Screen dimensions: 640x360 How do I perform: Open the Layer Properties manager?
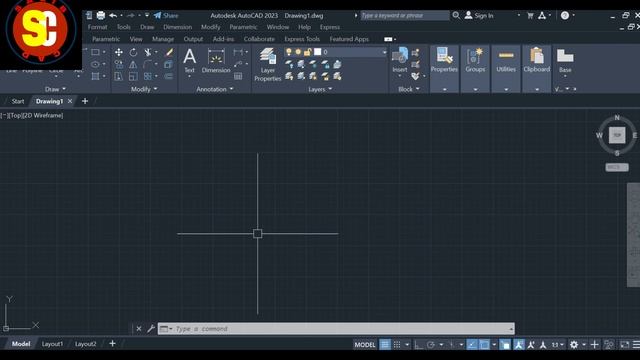click(x=268, y=64)
